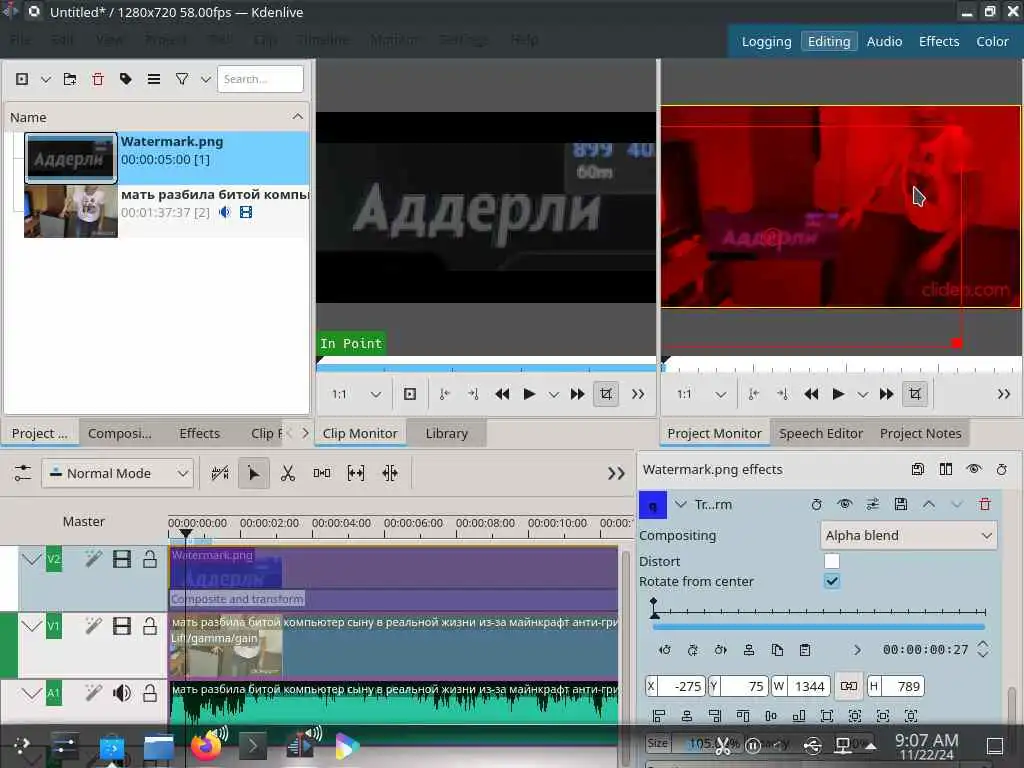The width and height of the screenshot is (1024, 768).
Task: Open the Normal Mode edit mode dropdown
Action: (118, 473)
